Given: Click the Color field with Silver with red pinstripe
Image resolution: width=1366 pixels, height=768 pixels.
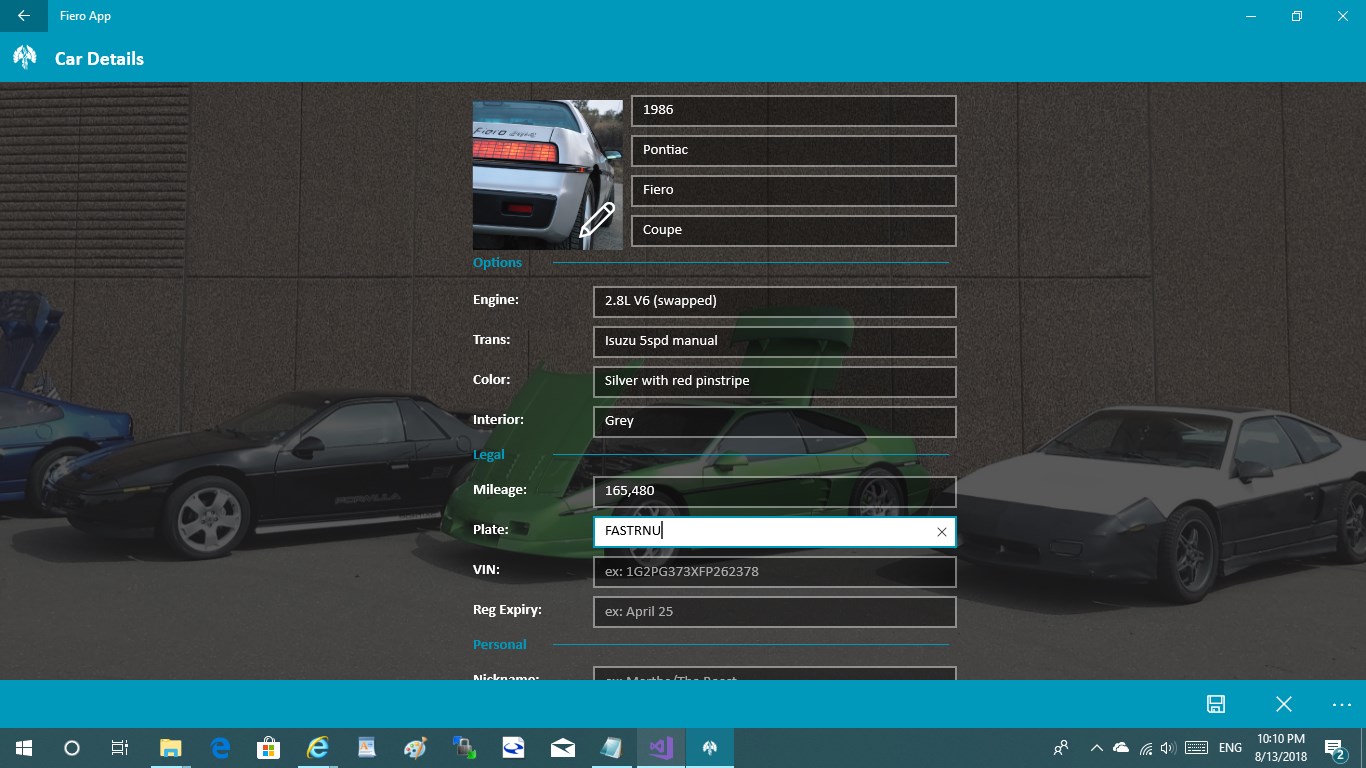Looking at the screenshot, I should click(775, 382).
